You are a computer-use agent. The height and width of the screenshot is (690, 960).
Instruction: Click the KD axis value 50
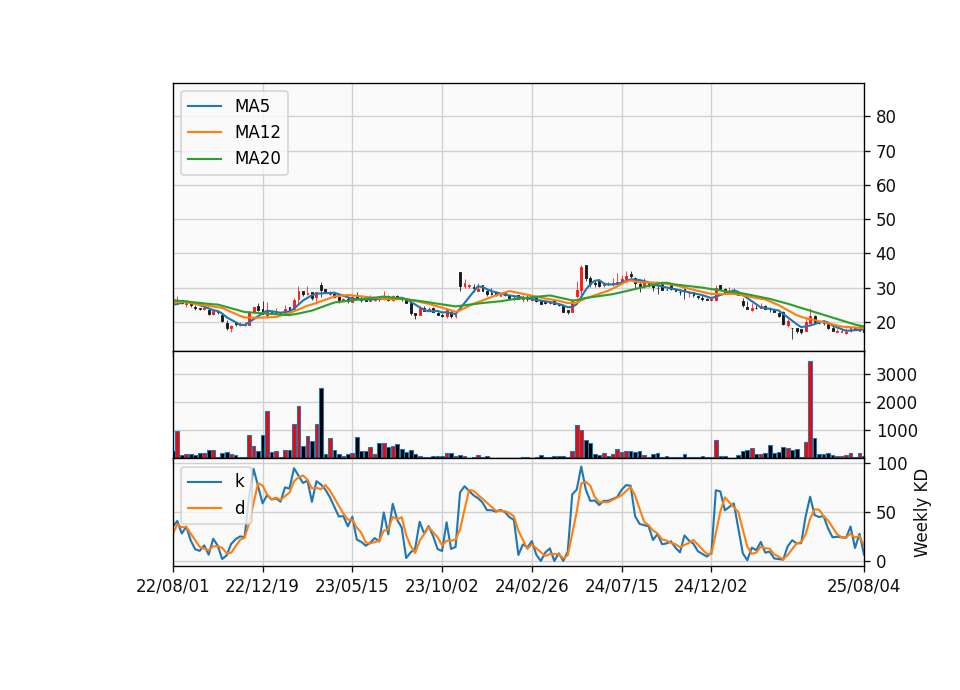pos(885,513)
